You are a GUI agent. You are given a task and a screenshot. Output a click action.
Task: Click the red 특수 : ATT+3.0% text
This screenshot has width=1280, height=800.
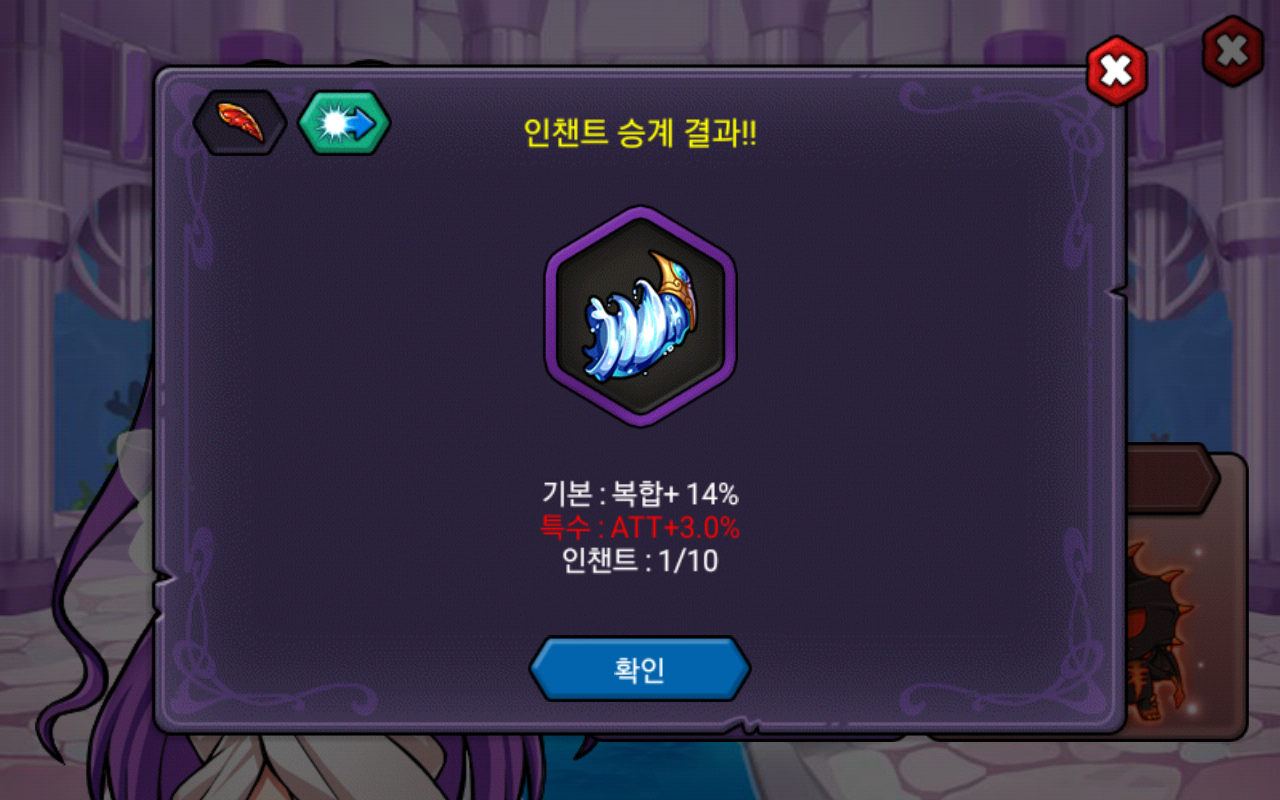[x=640, y=527]
